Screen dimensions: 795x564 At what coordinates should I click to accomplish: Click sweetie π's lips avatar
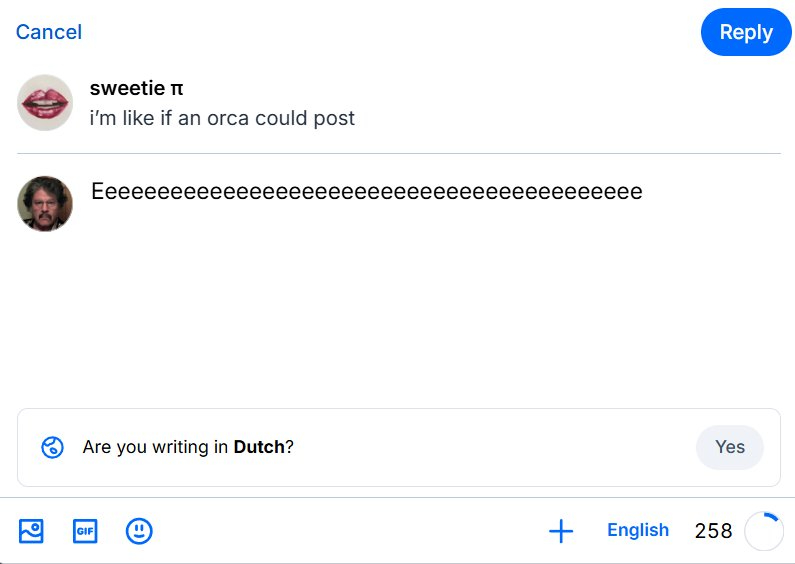point(45,102)
